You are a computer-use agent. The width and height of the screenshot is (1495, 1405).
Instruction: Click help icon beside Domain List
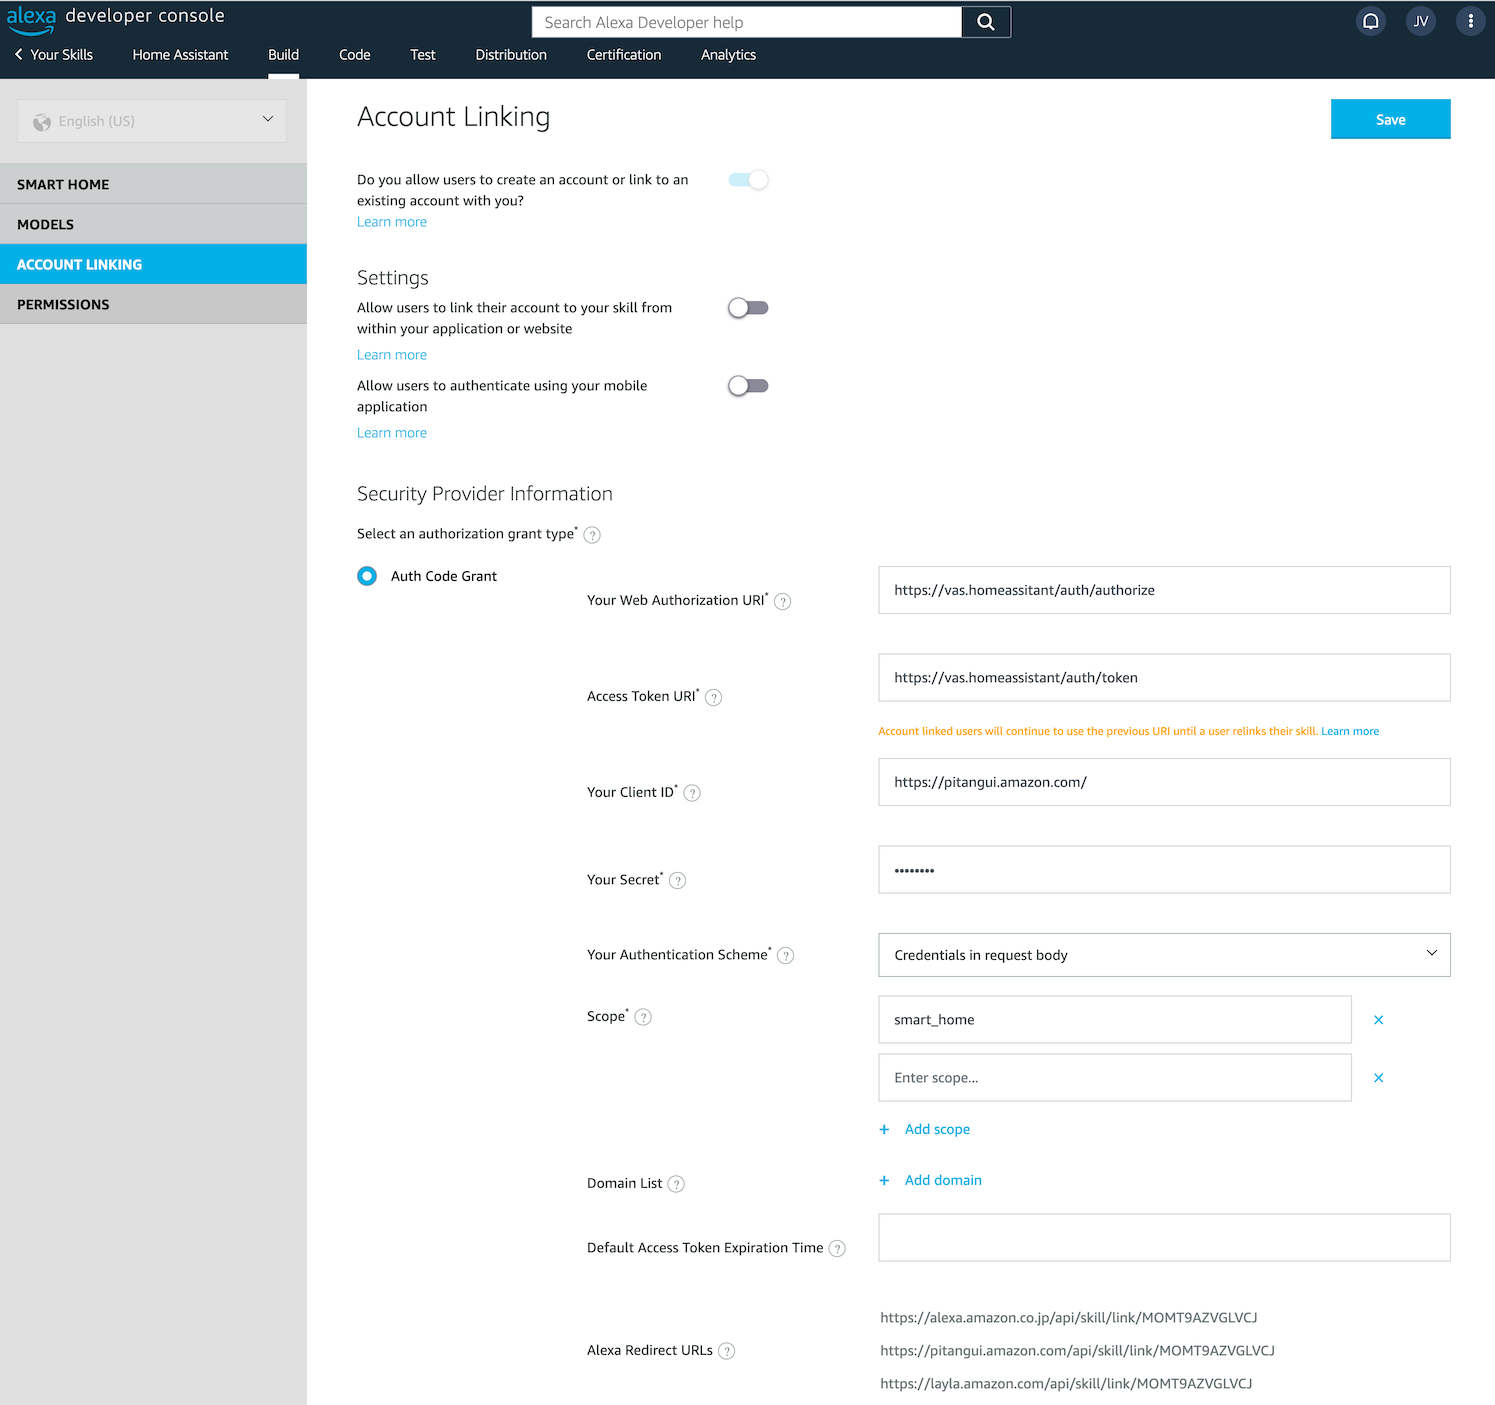point(676,1184)
